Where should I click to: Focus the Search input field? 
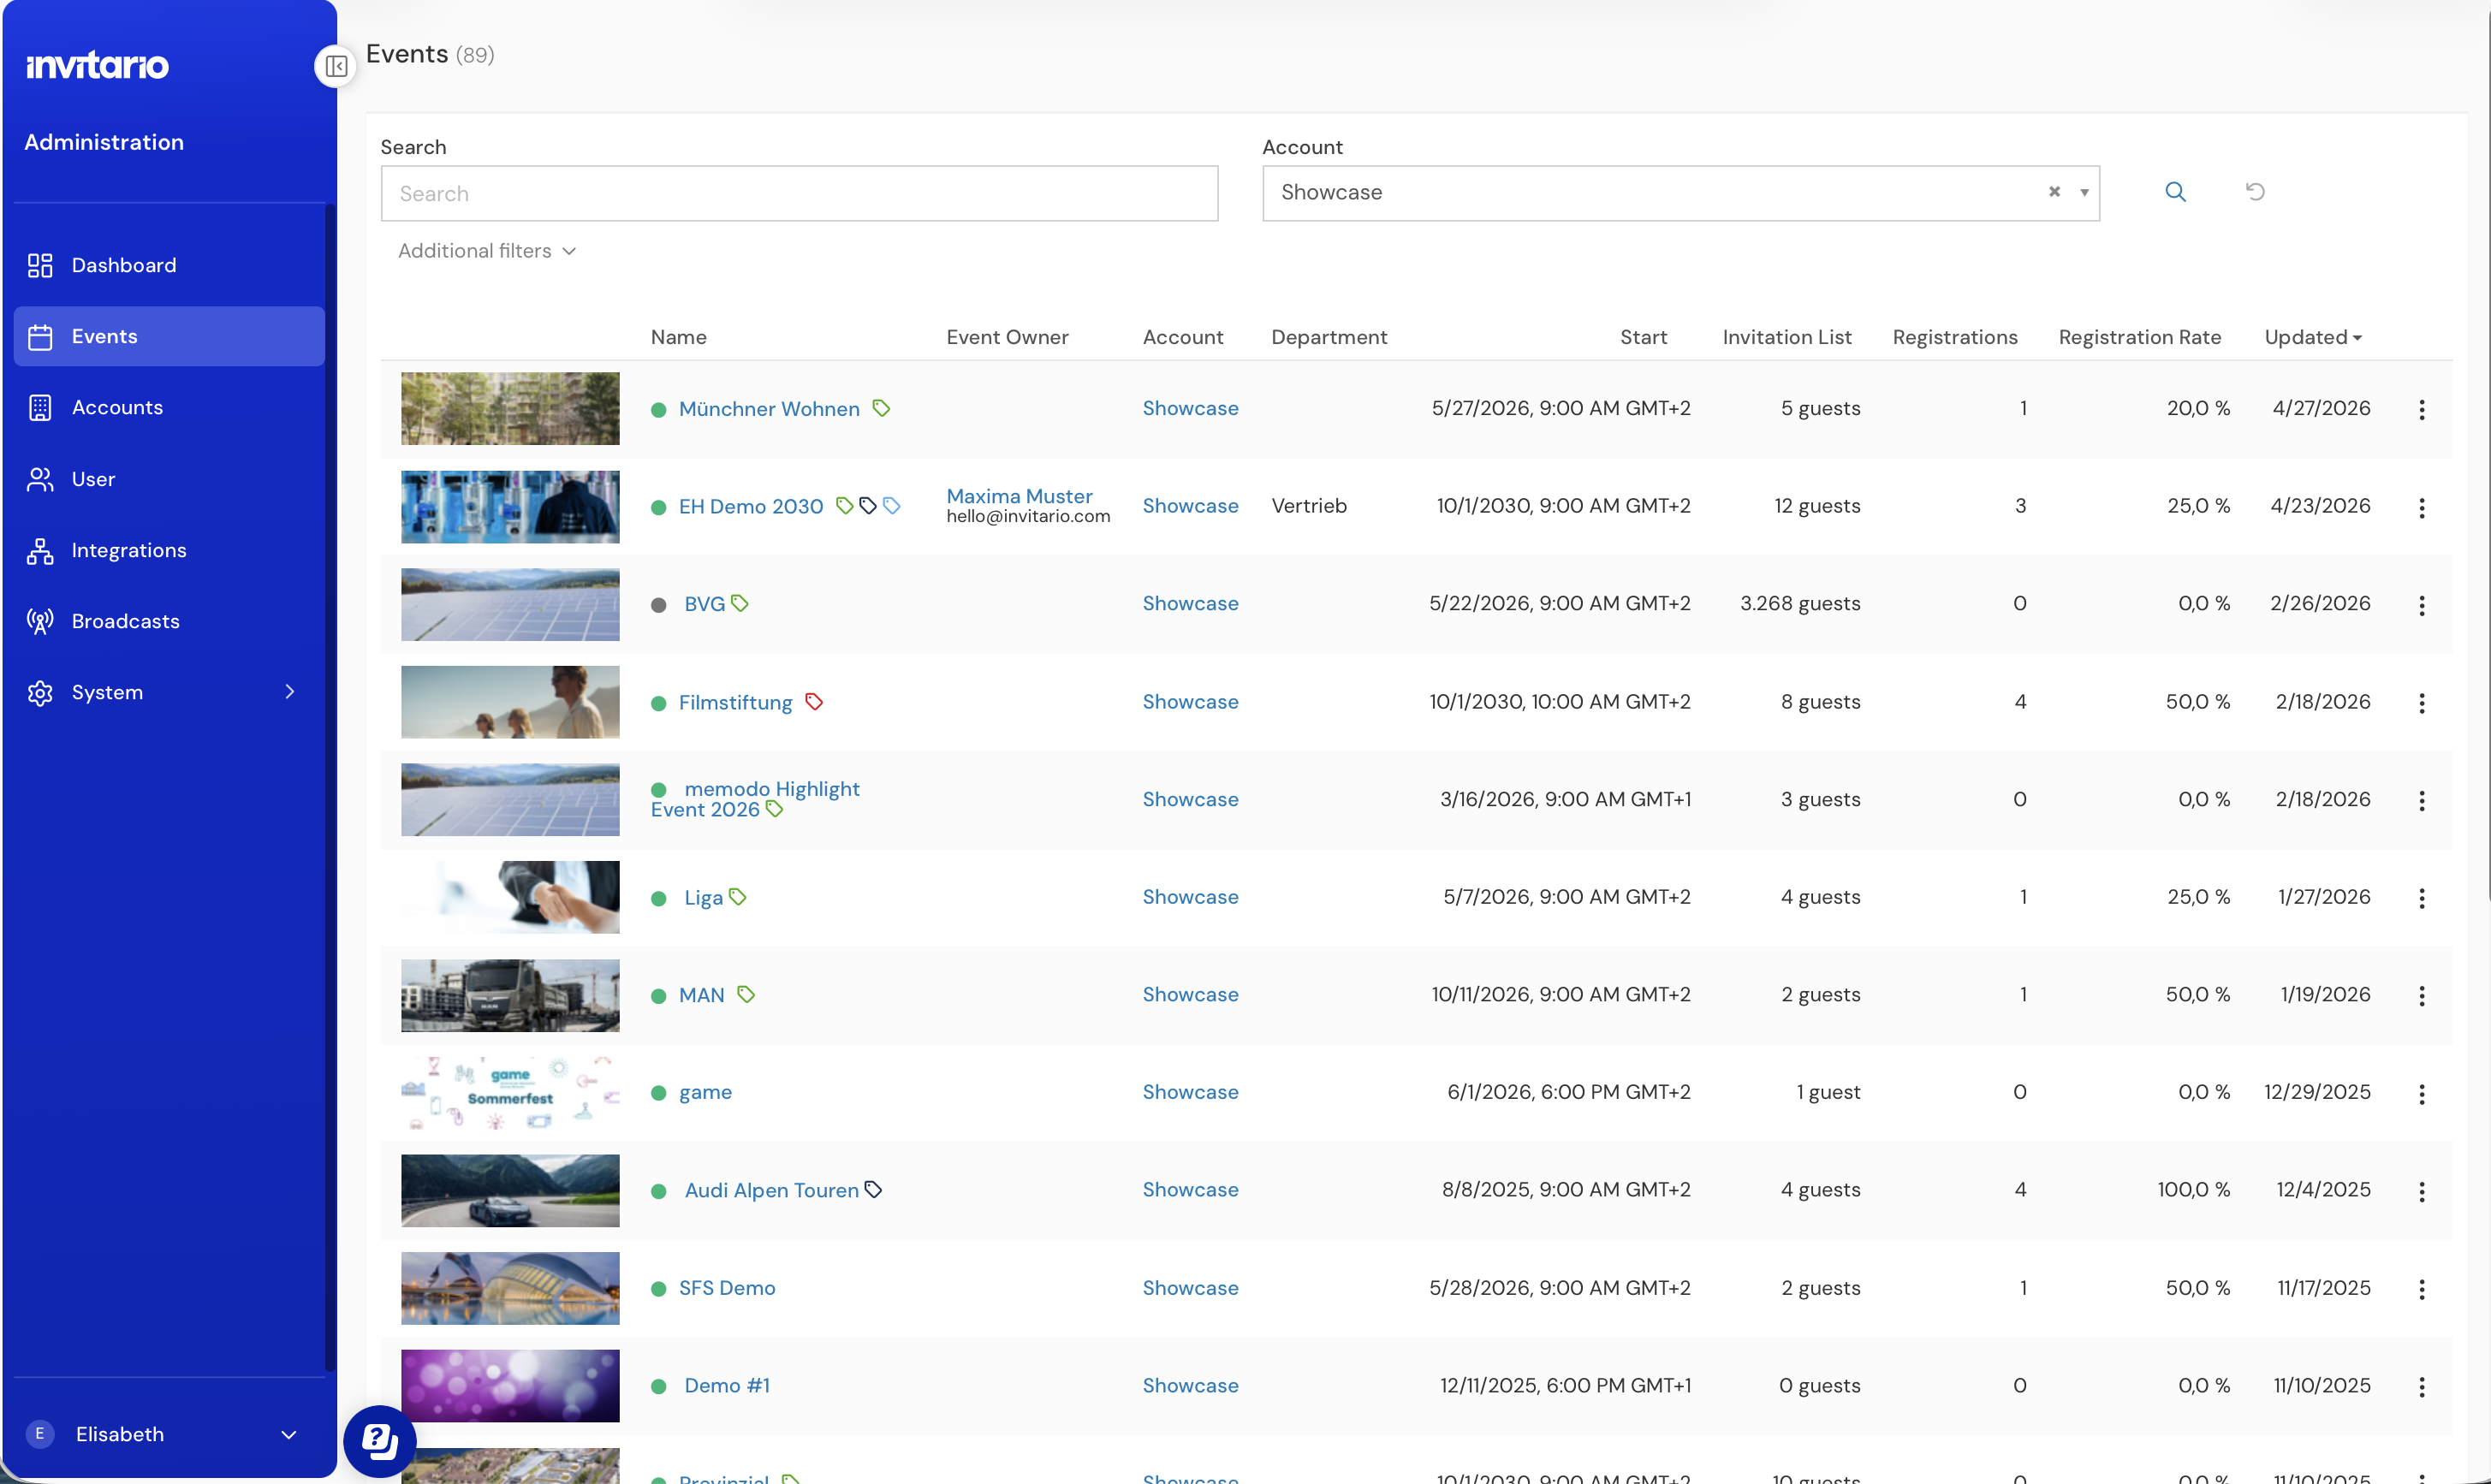799,193
